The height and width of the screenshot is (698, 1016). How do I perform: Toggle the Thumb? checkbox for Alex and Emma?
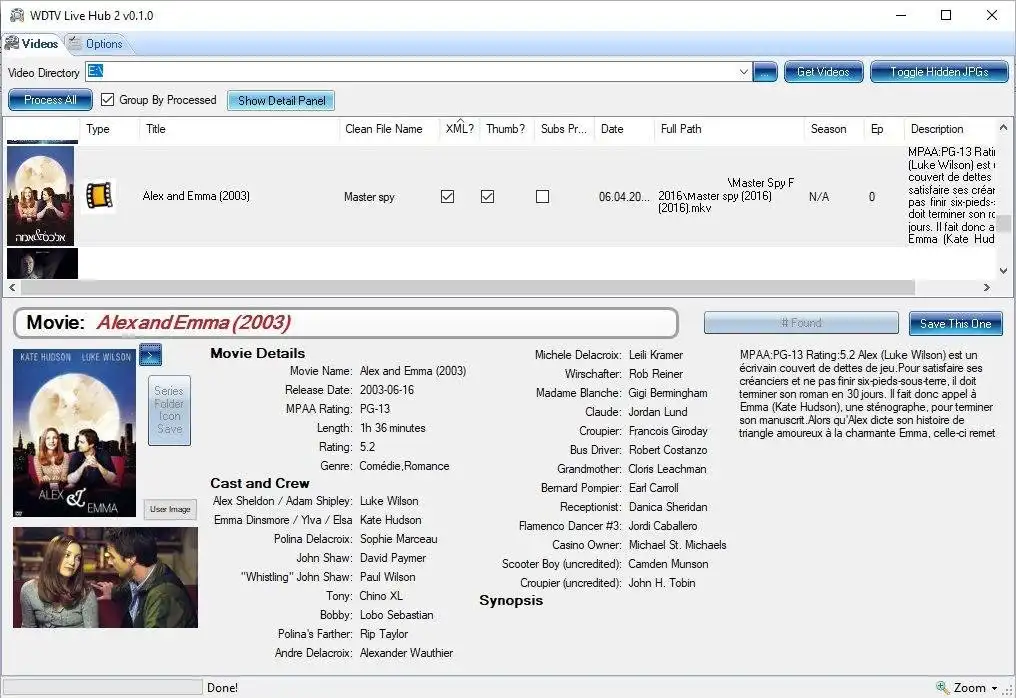point(487,196)
